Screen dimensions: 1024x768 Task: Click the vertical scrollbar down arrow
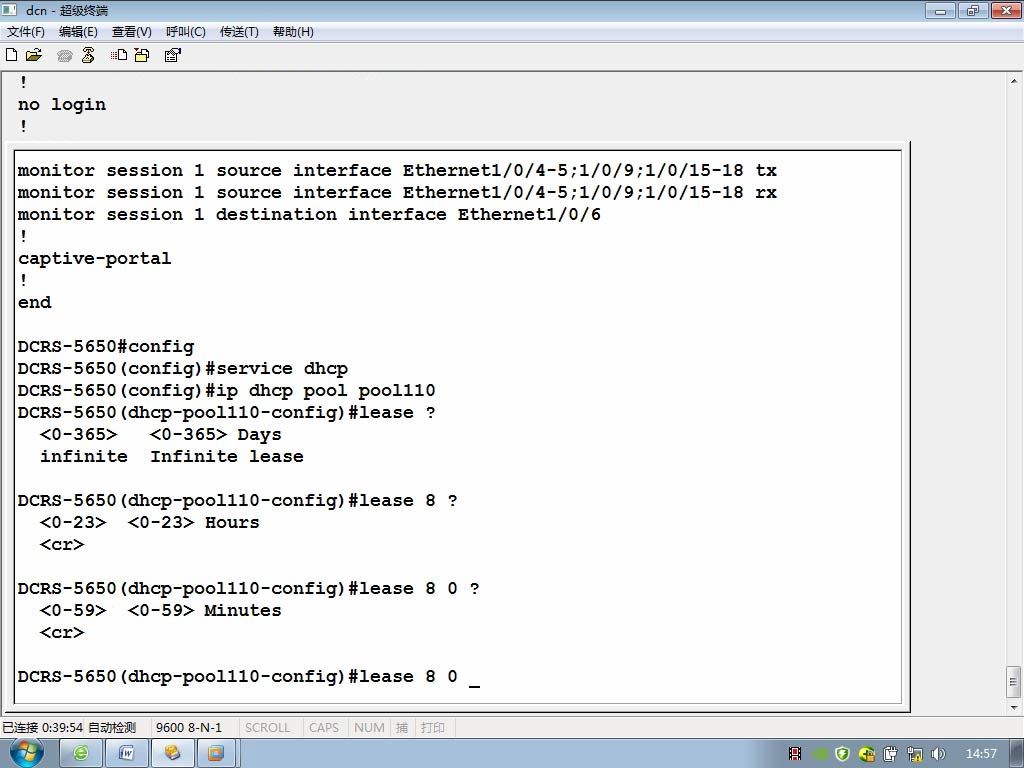(1014, 707)
